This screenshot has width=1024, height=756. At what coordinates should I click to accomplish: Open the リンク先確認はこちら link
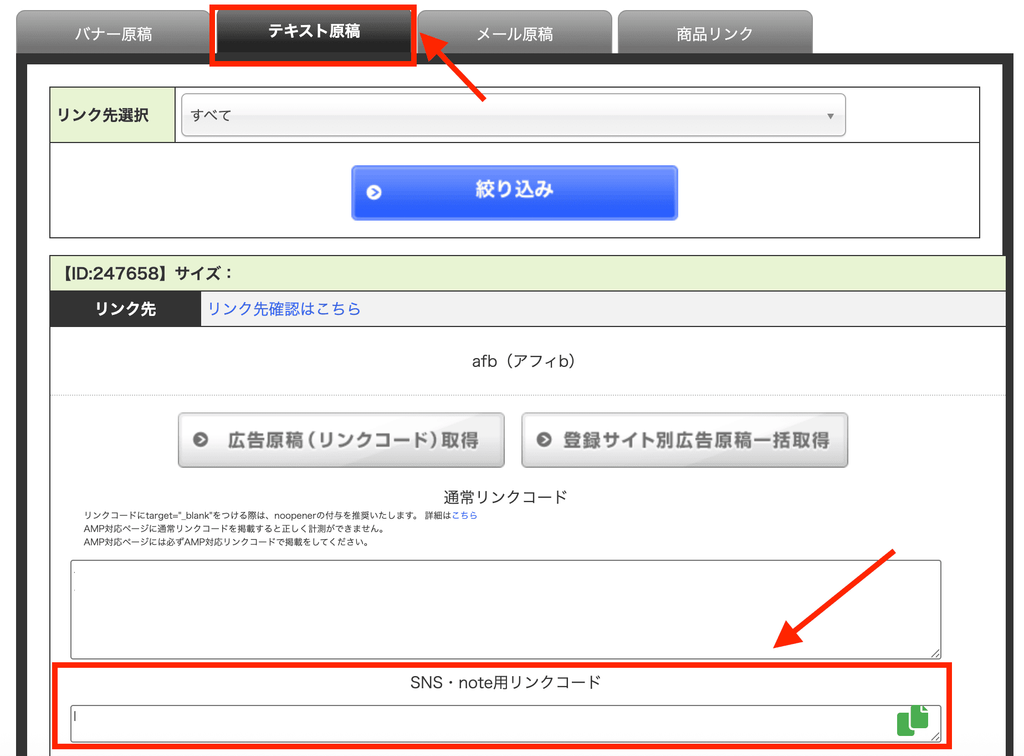click(x=284, y=309)
